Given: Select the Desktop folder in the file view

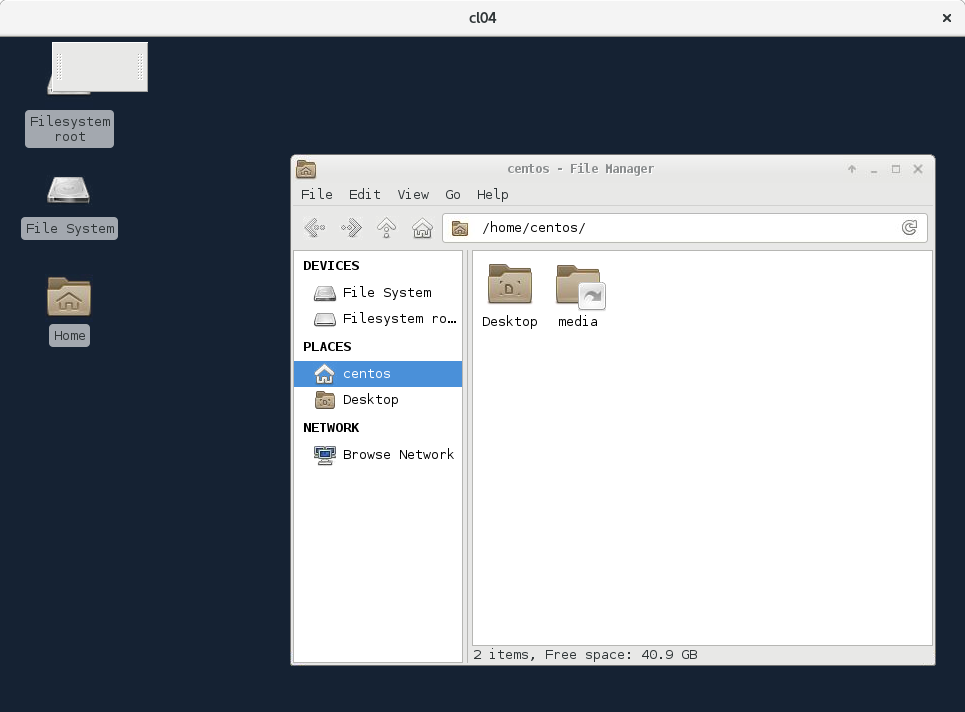Looking at the screenshot, I should pyautogui.click(x=510, y=296).
